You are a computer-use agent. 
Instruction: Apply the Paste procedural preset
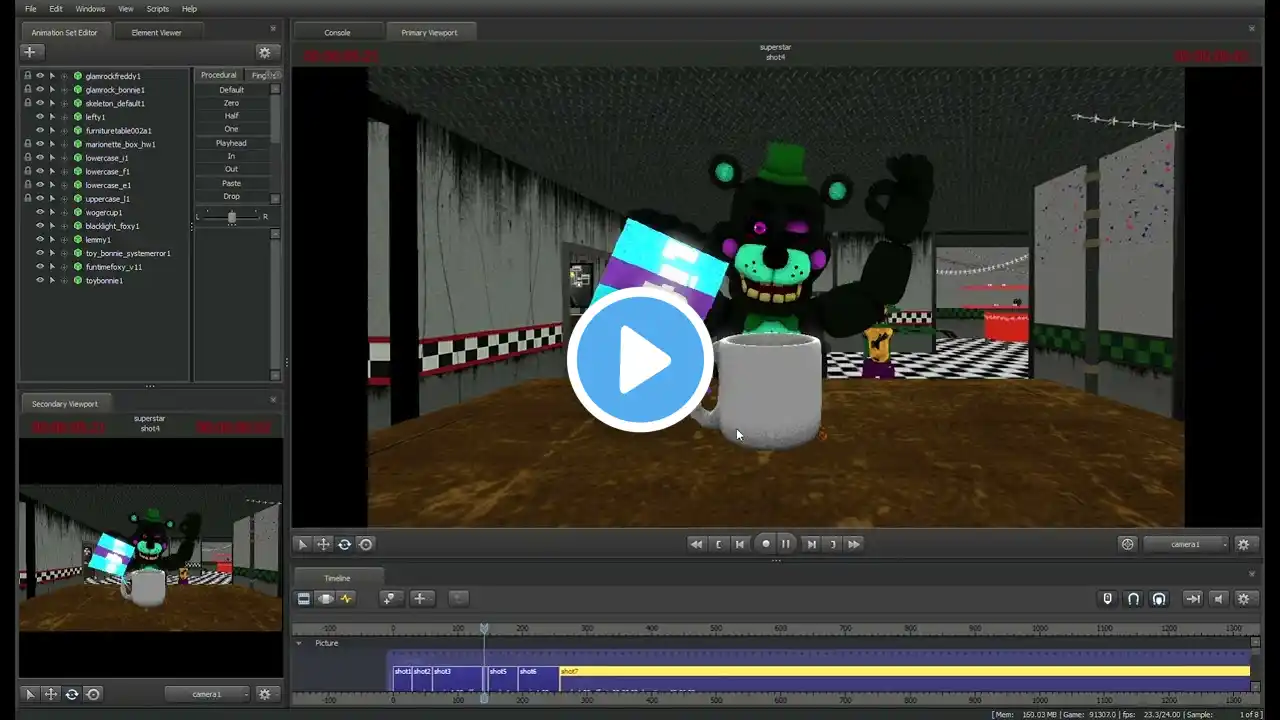[231, 183]
